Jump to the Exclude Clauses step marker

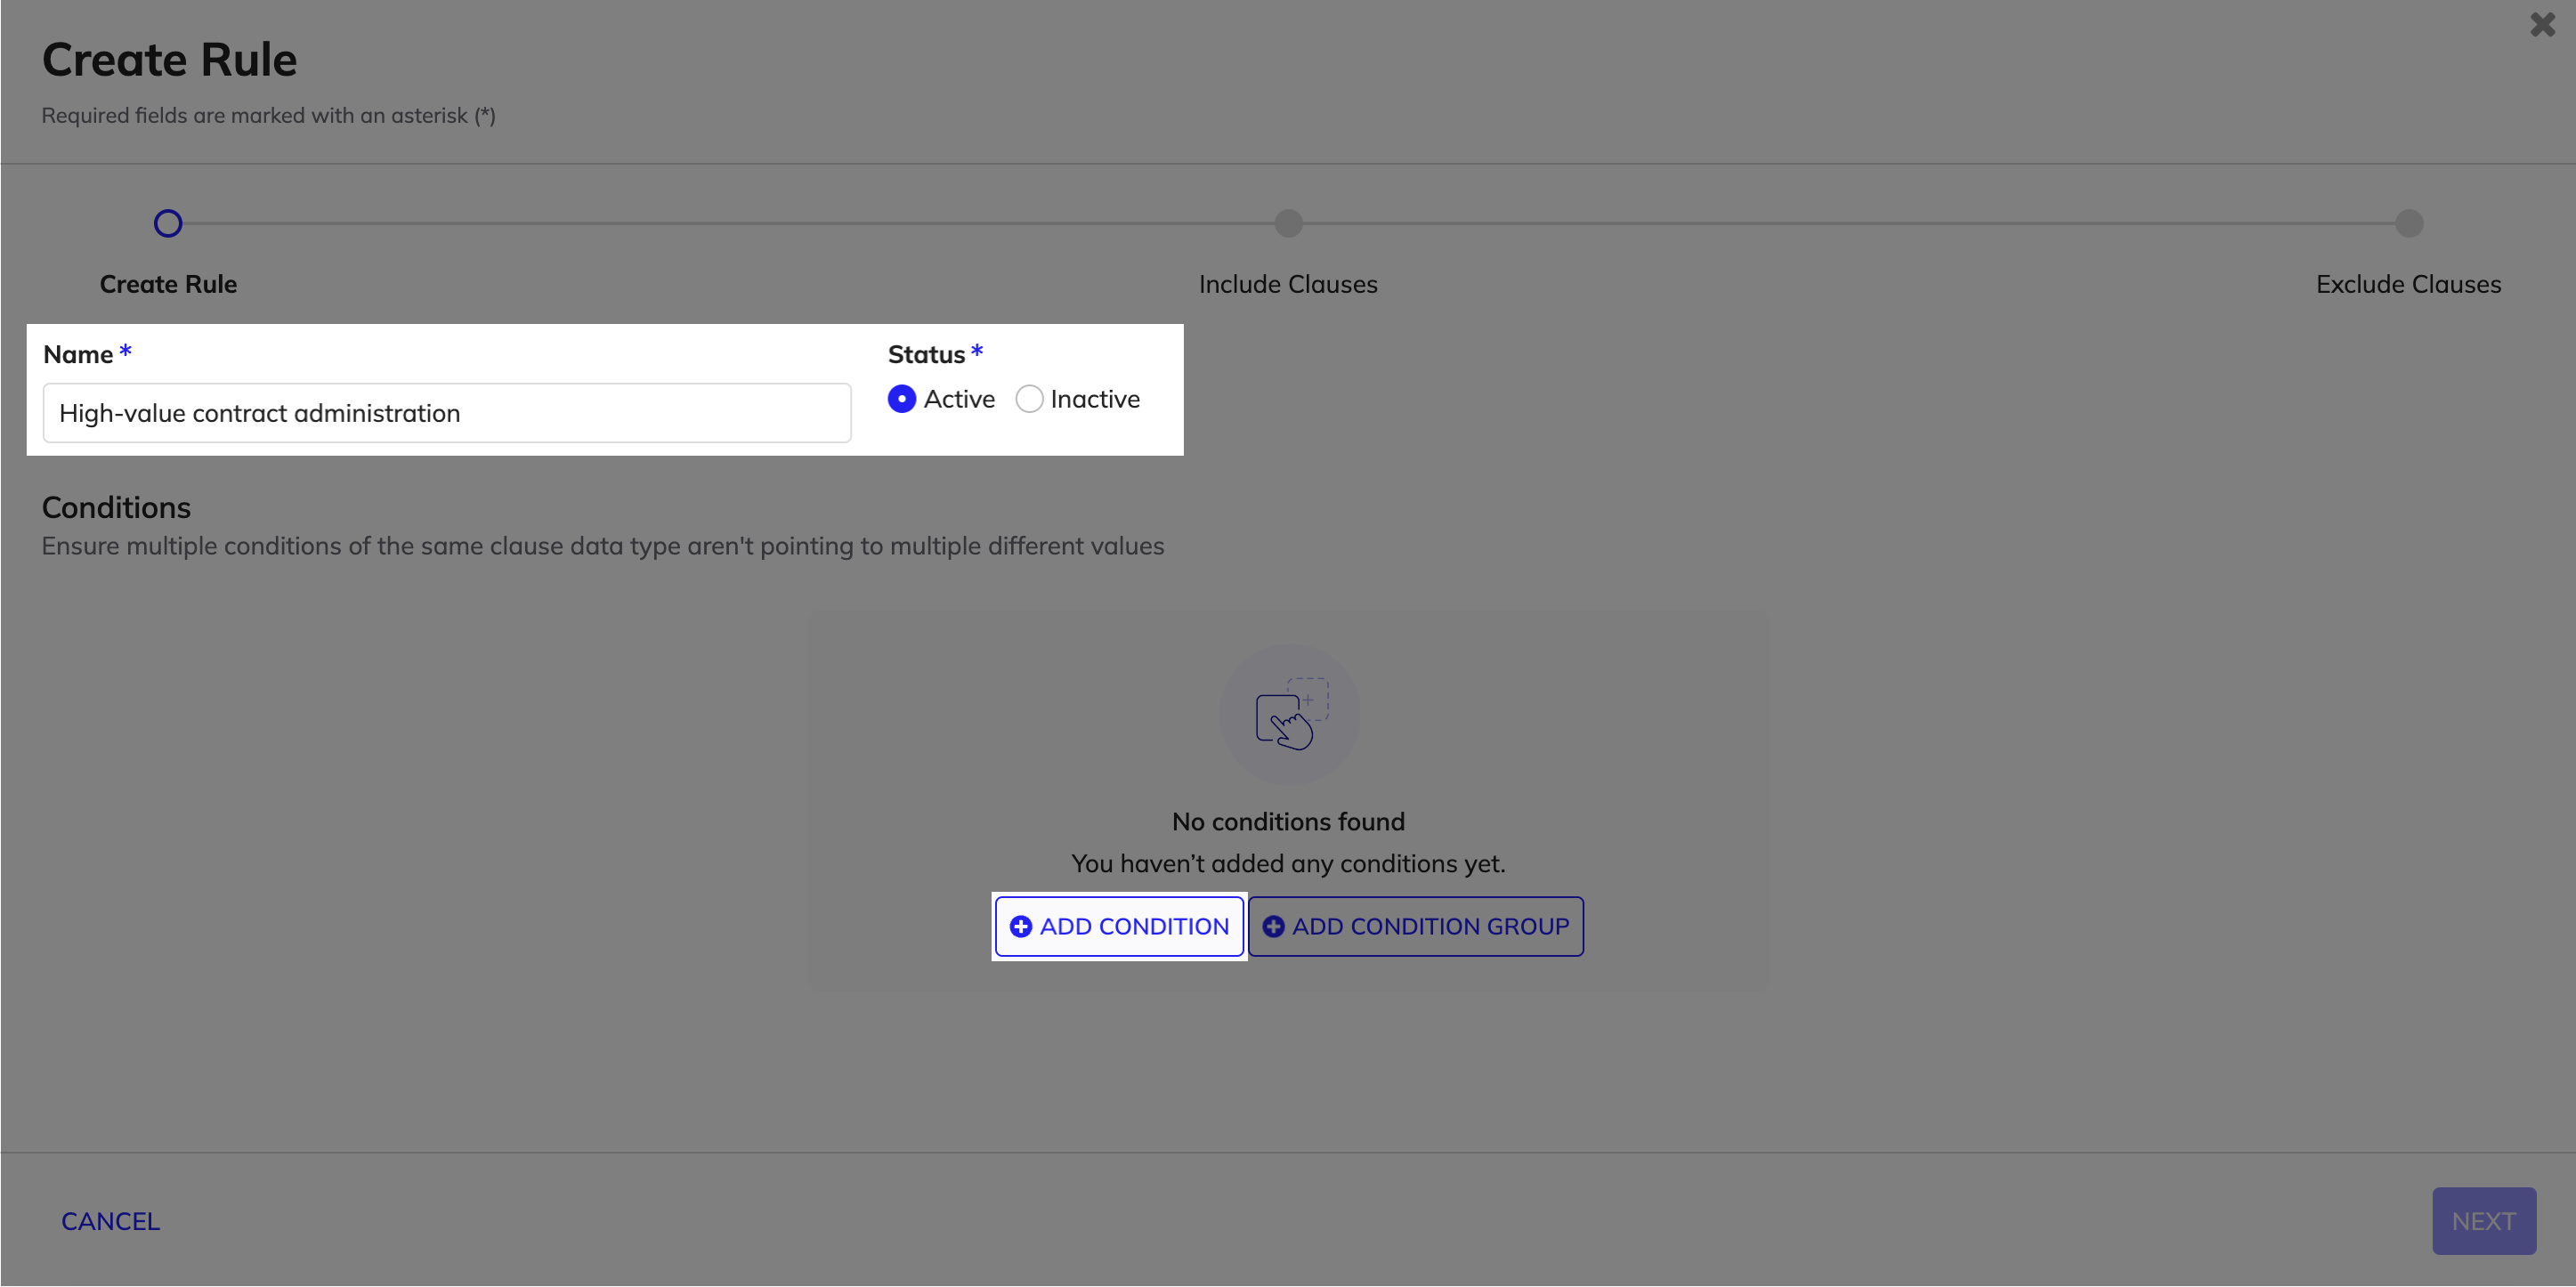2409,223
